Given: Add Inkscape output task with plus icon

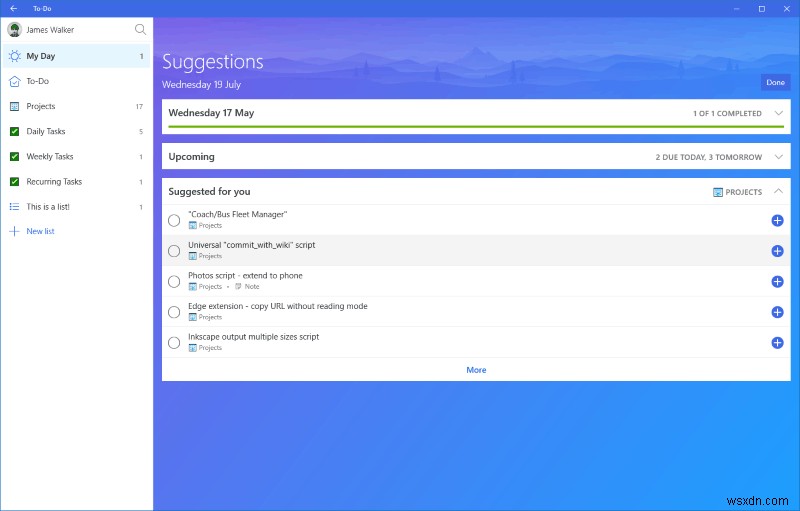Looking at the screenshot, I should (777, 343).
